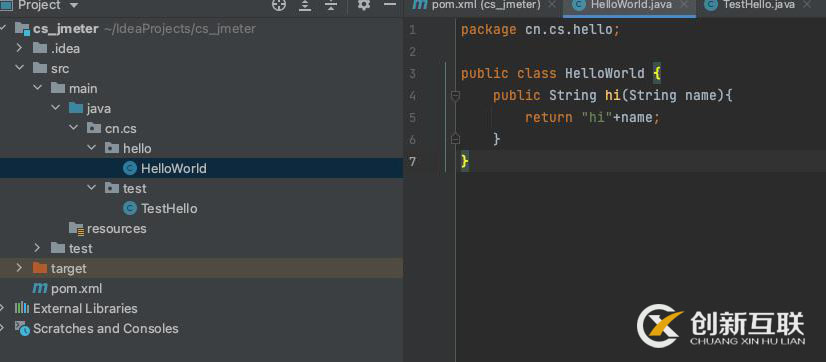The image size is (826, 362).
Task: Click the Collapse All toolbar icon
Action: coord(331,5)
